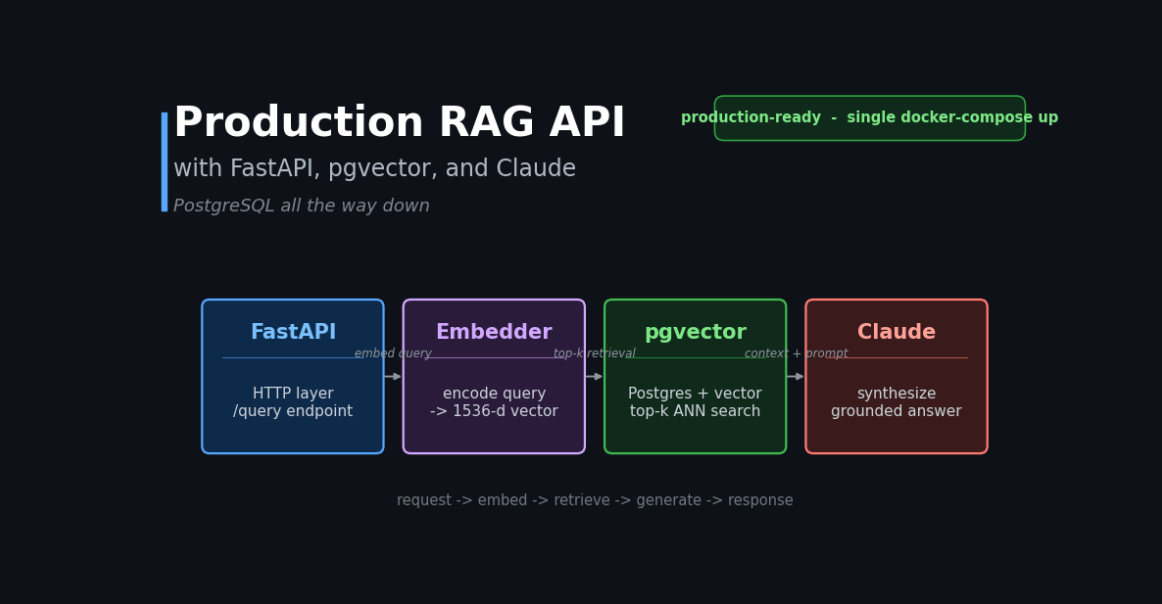1162x604 pixels.
Task: Select the pgvector box heading
Action: [x=695, y=333]
